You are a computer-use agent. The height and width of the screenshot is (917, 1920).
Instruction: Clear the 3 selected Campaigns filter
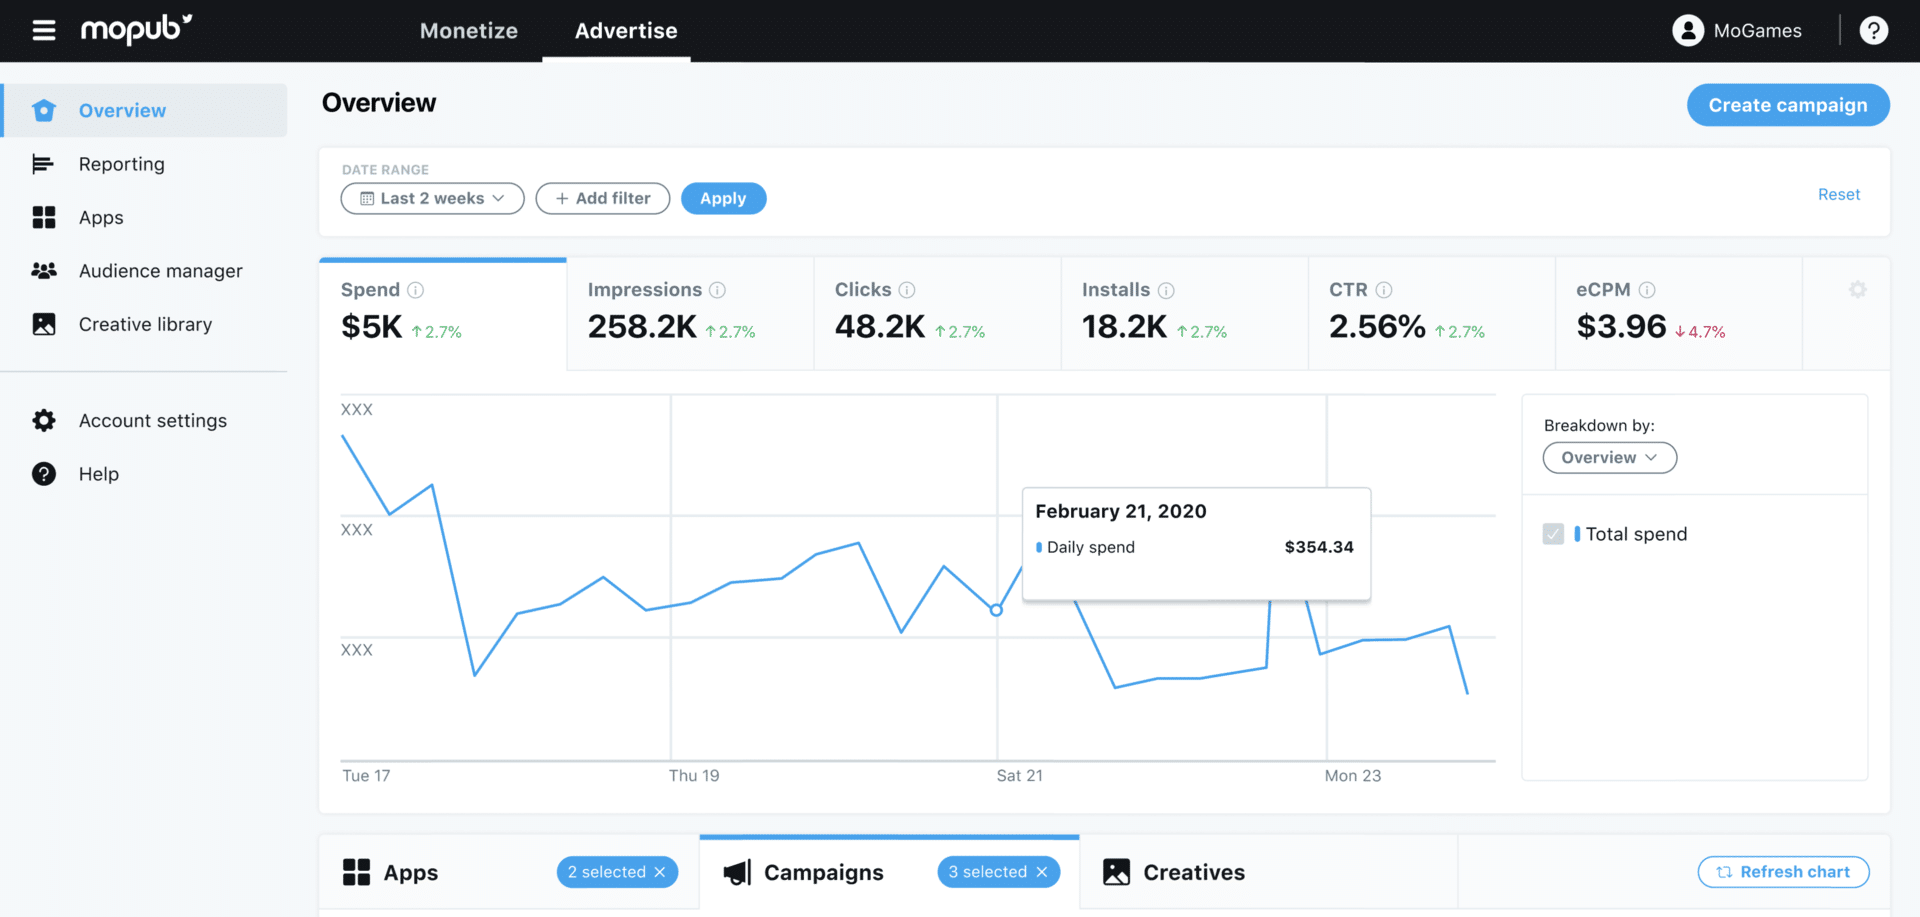[1042, 871]
